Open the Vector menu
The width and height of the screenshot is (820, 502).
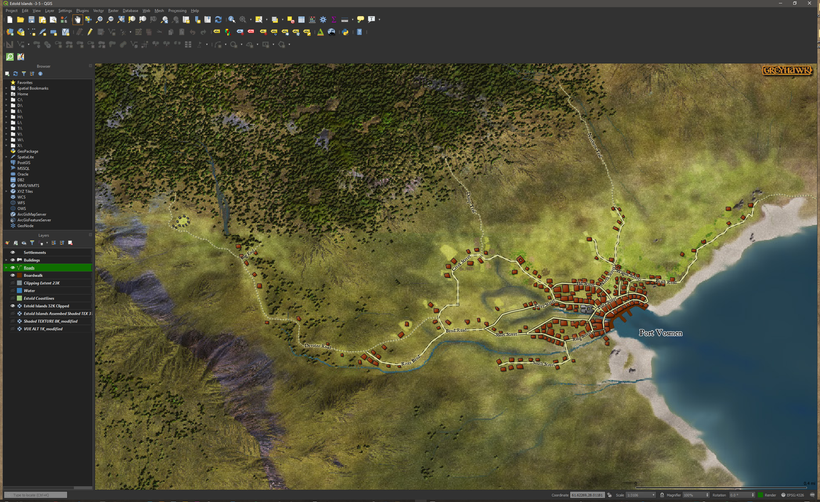[99, 10]
